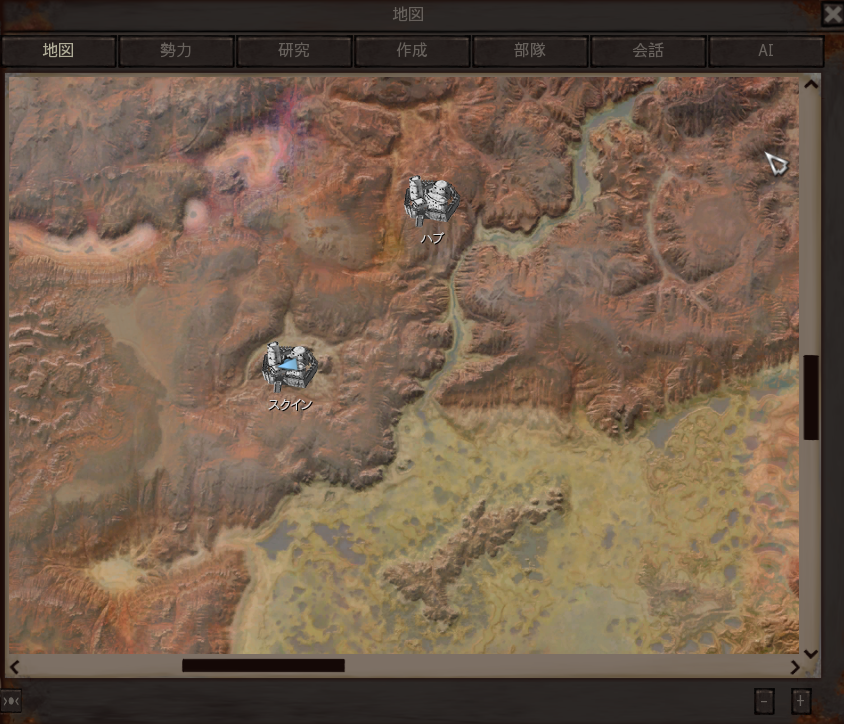
Task: Click the map scroll down arrow
Action: pos(811,653)
